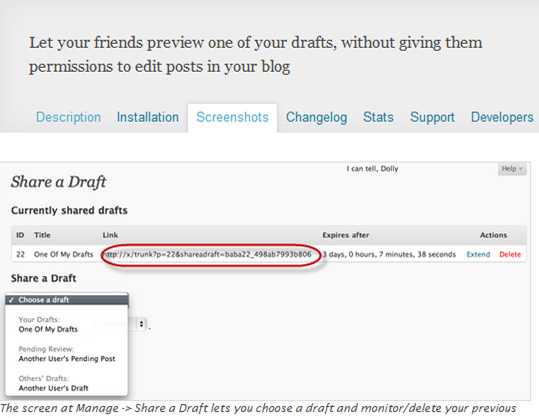Choose 'One Of My Drafts' from dropdown list
The height and width of the screenshot is (418, 539).
[48, 329]
